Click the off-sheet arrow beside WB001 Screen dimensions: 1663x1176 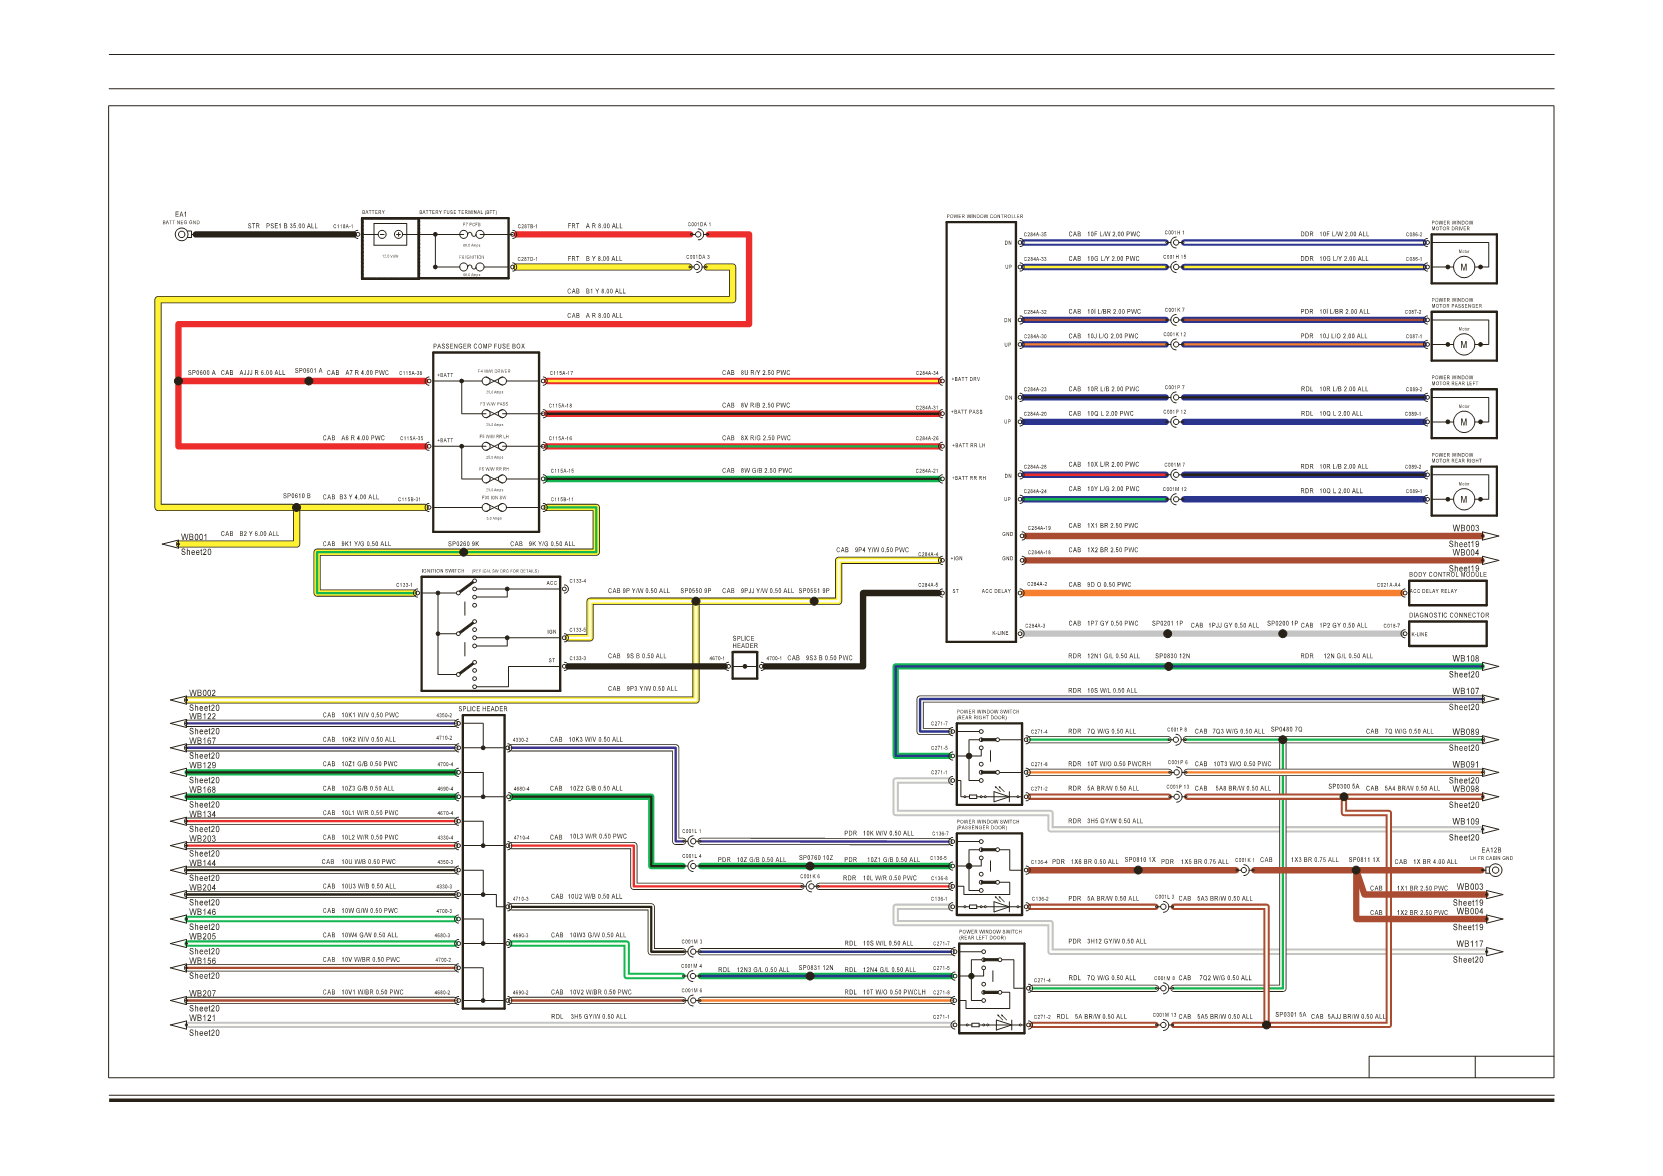(x=171, y=544)
